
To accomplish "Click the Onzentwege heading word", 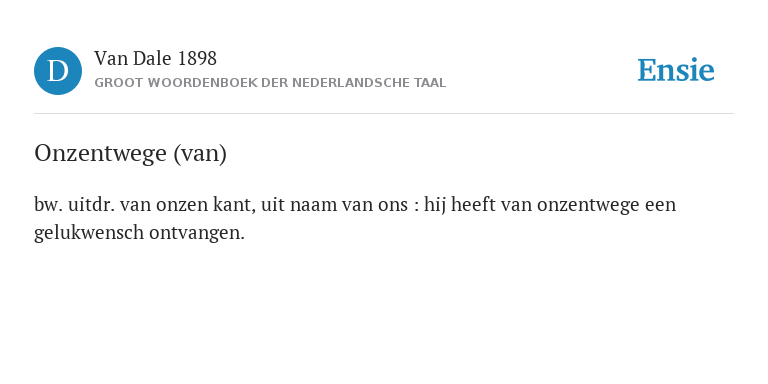I will [100, 154].
